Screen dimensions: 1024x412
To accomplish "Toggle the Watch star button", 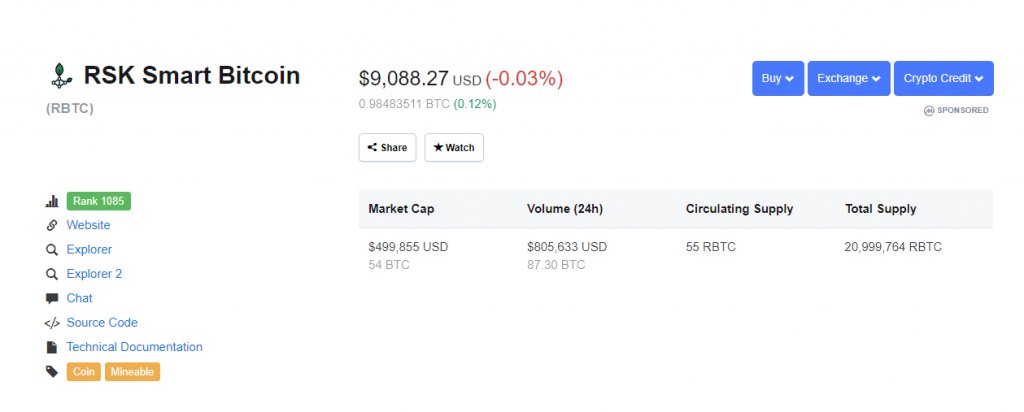I will point(454,147).
